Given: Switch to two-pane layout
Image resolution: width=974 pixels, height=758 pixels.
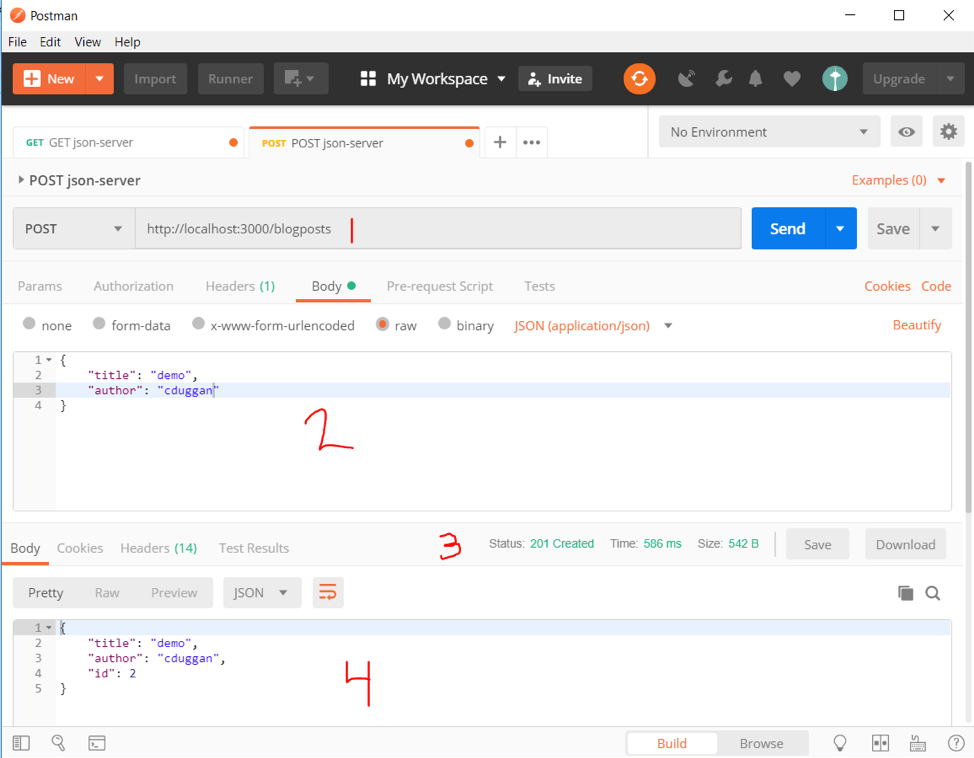Looking at the screenshot, I should point(880,743).
